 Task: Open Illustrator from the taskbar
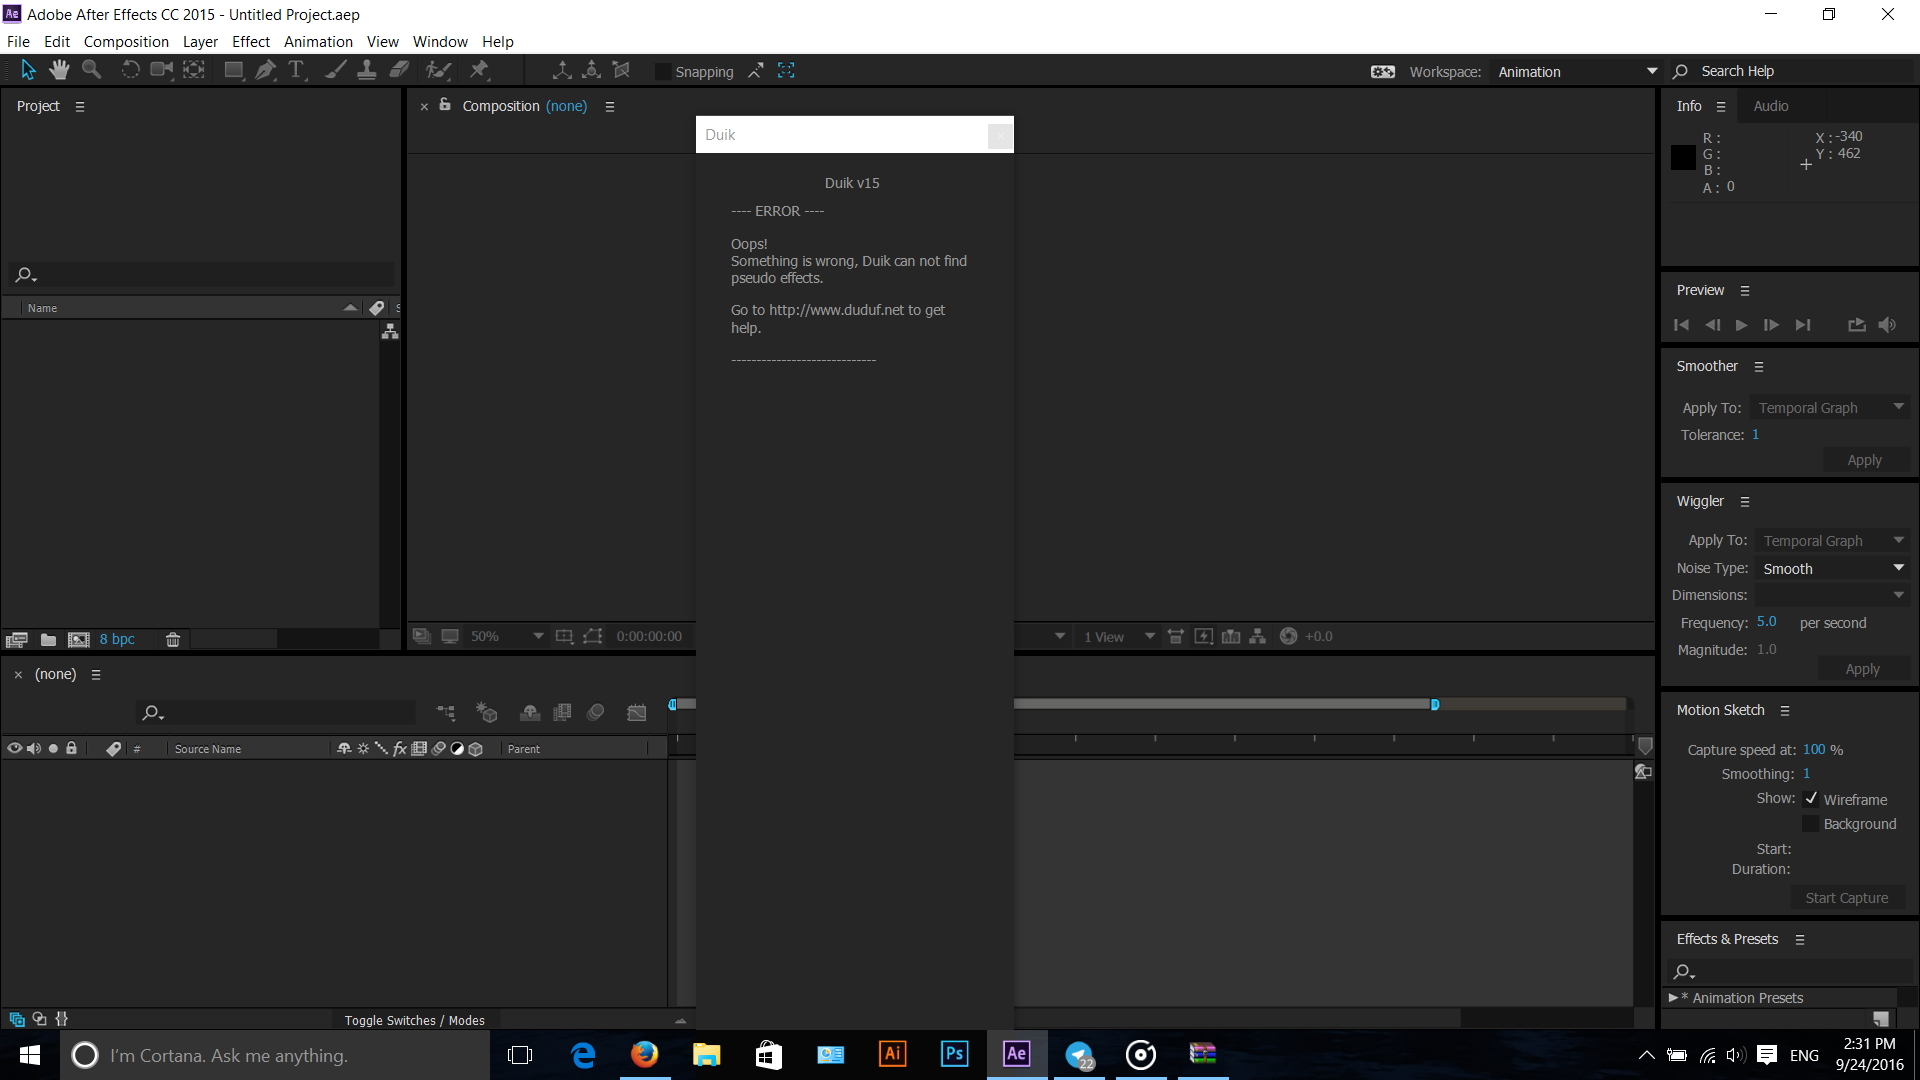pyautogui.click(x=892, y=1054)
